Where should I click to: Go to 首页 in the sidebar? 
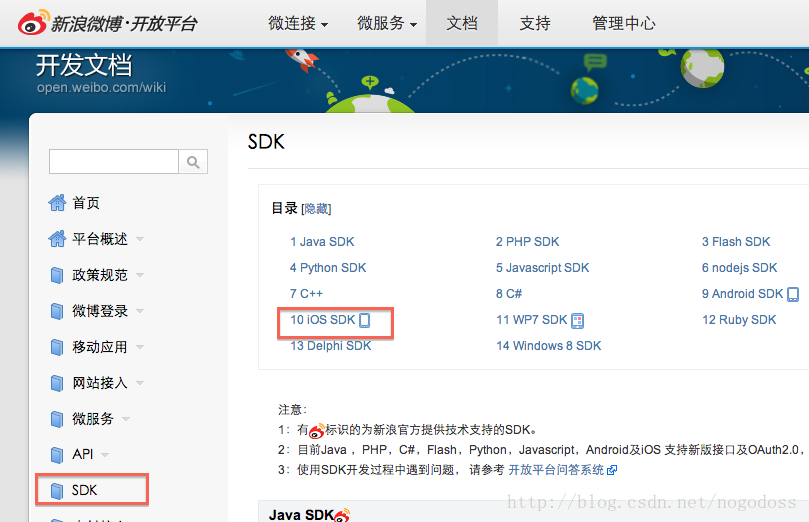click(x=86, y=203)
